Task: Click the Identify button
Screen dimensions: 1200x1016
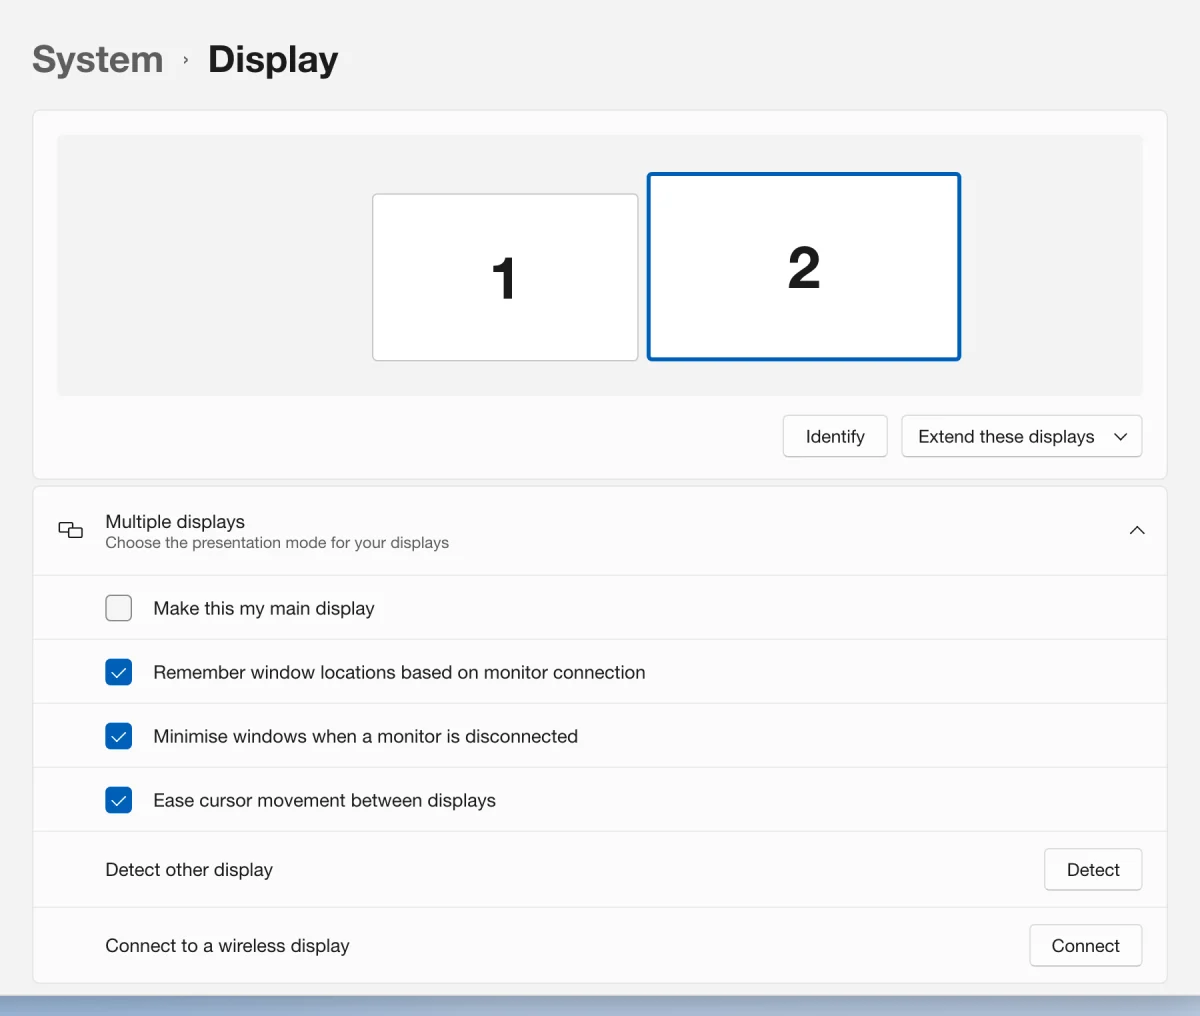Action: click(x=835, y=436)
